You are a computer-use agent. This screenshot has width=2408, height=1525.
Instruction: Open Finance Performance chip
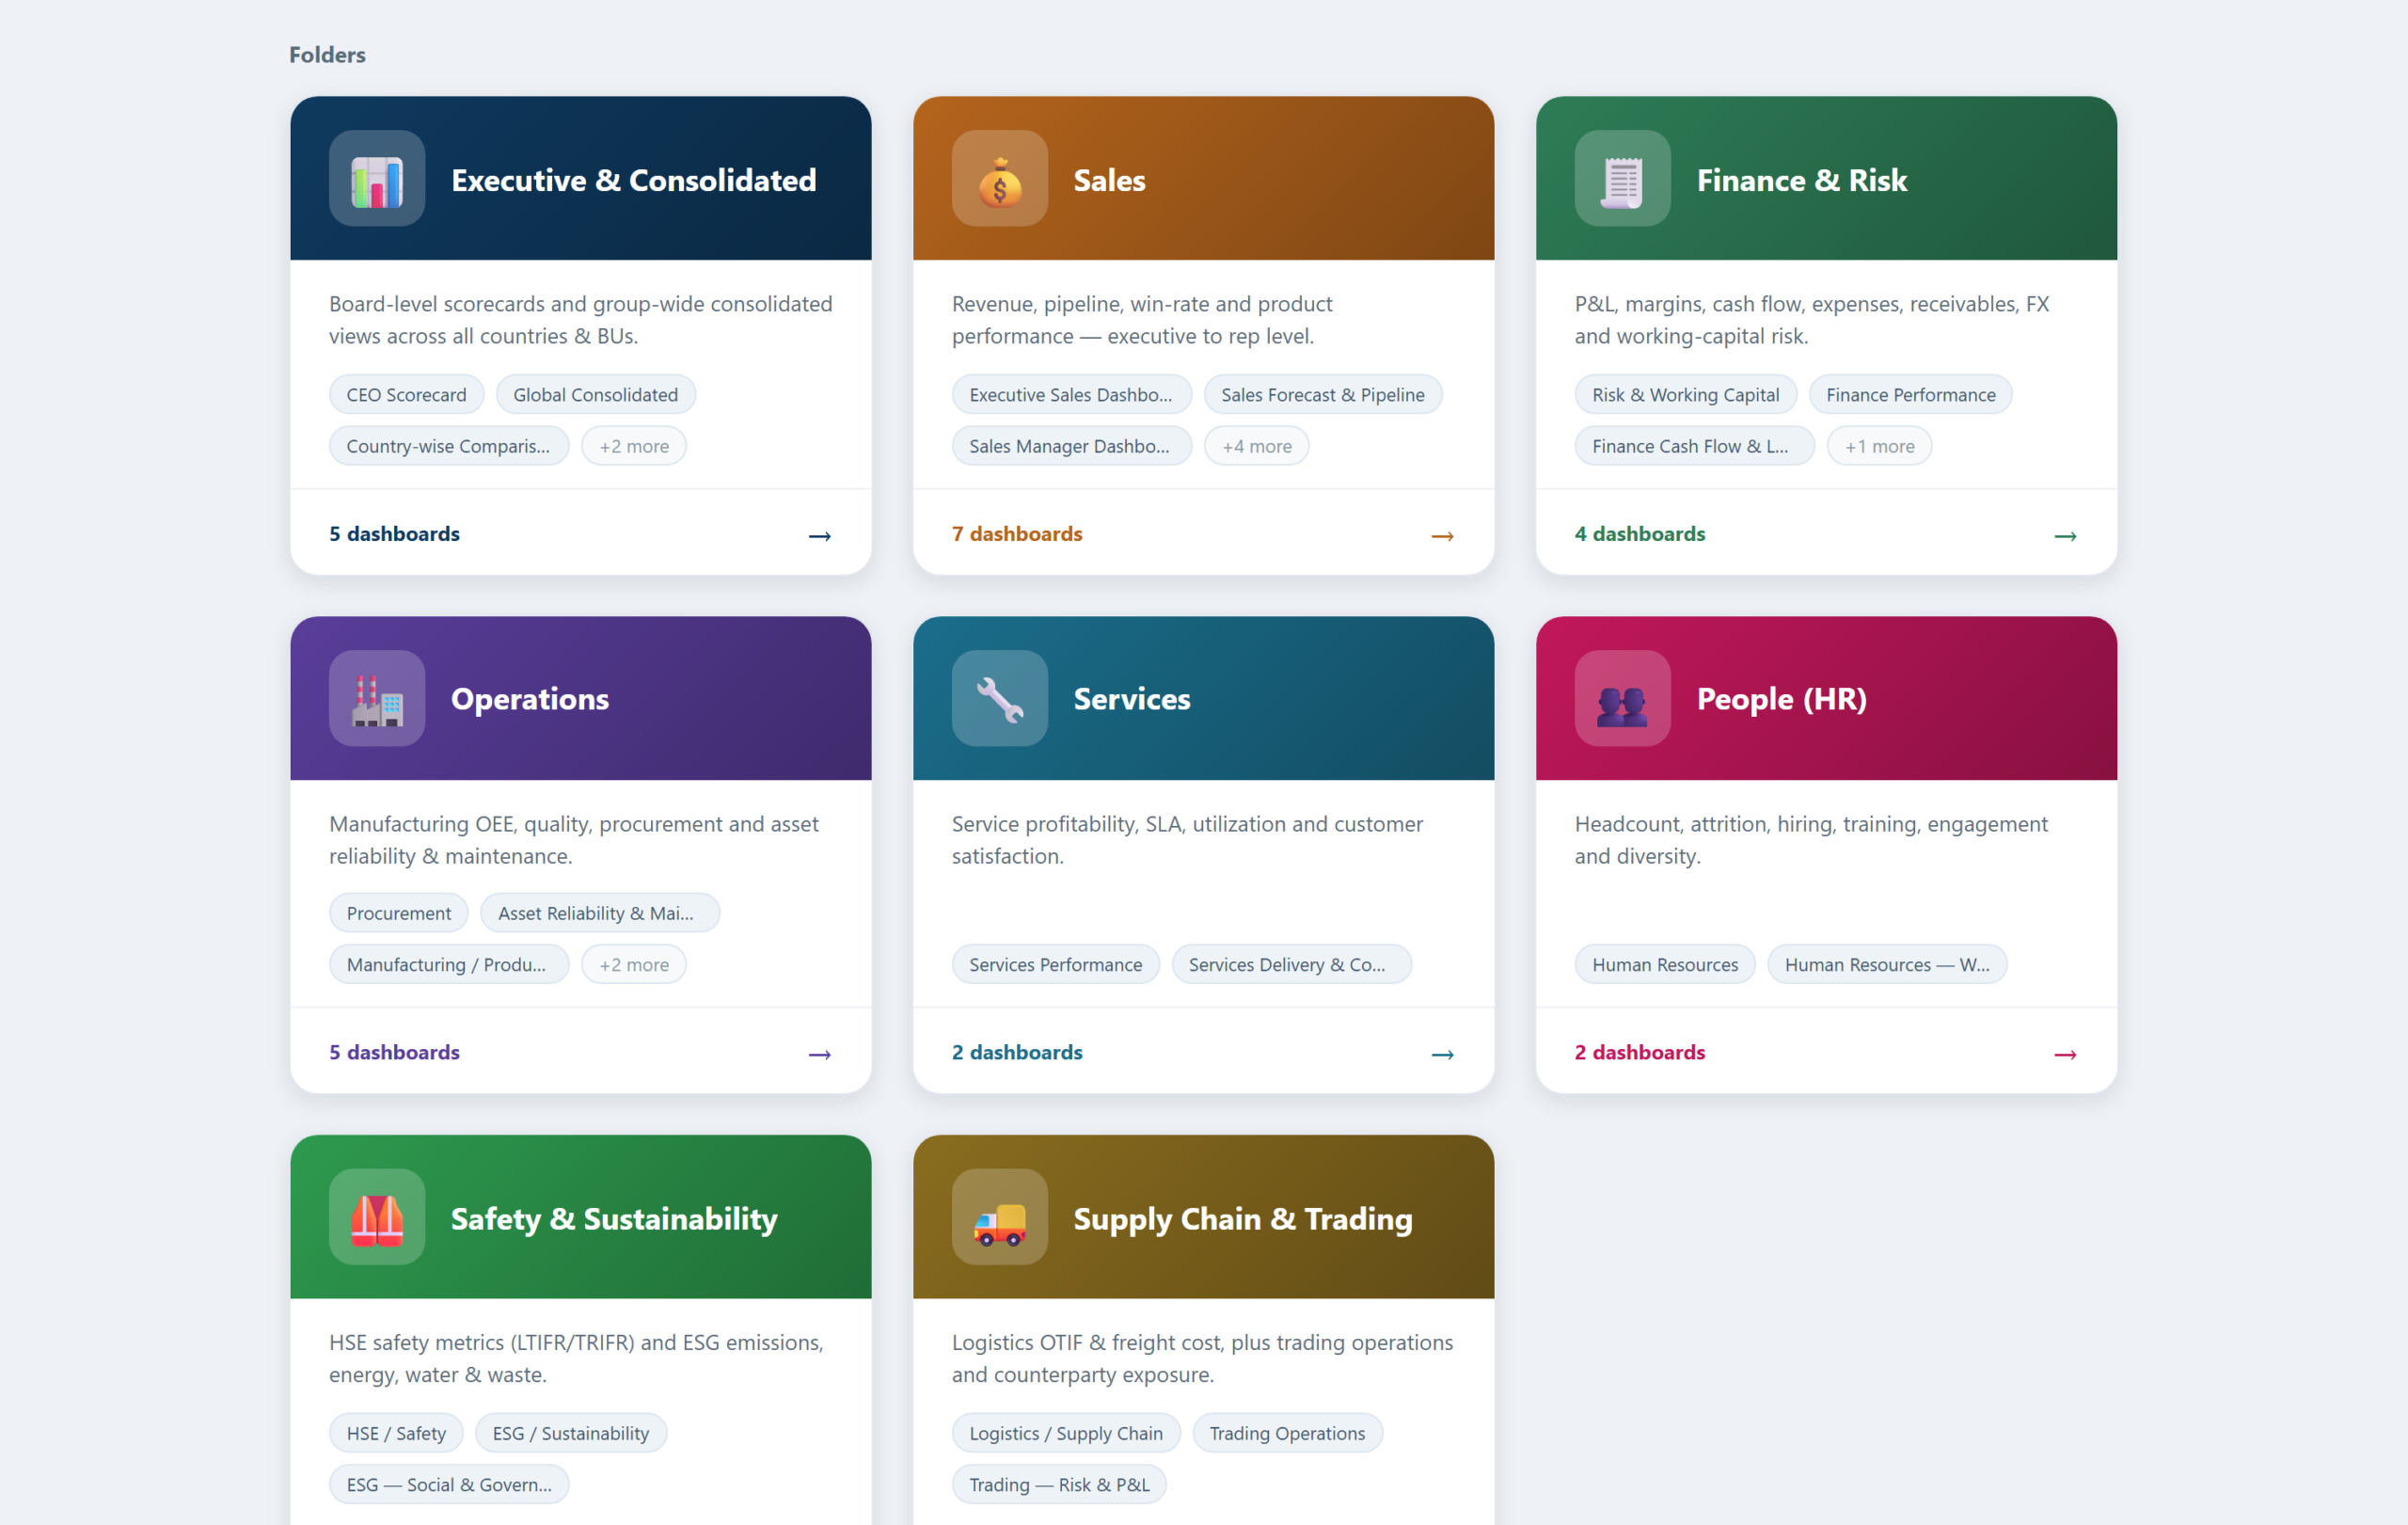[1911, 394]
